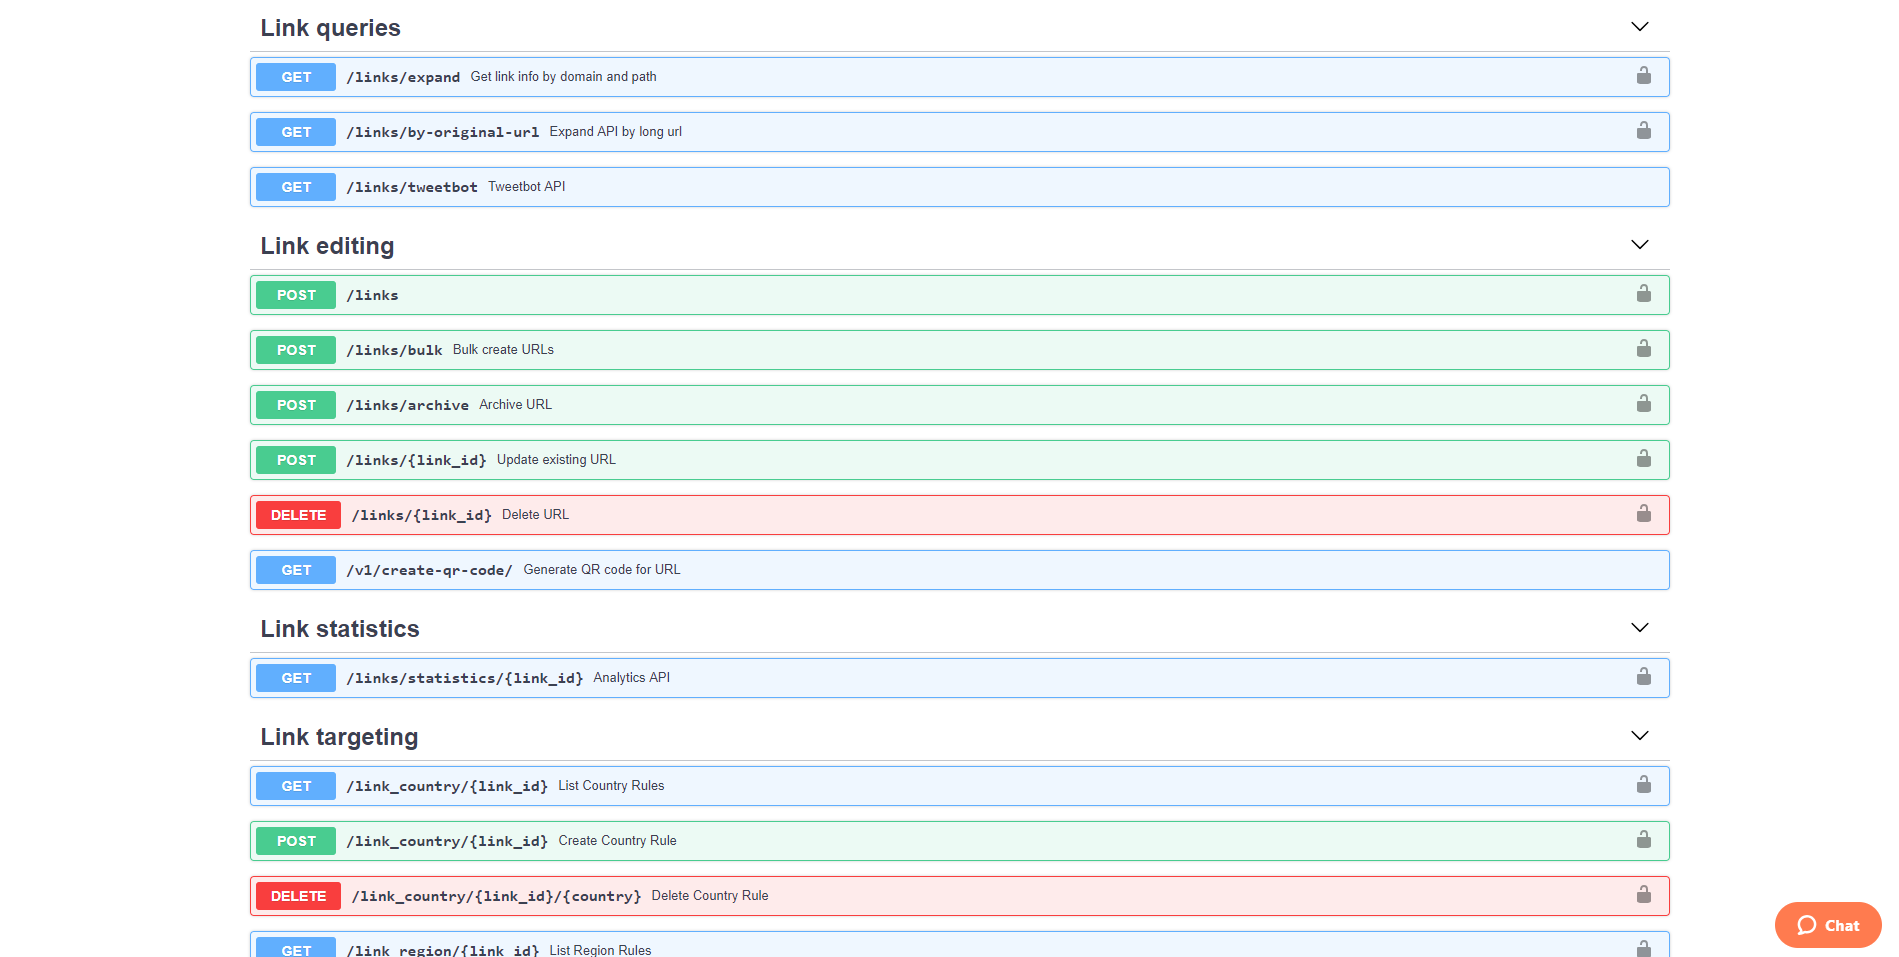
Task: Click the lock icon on GET /links/expand
Action: [1643, 76]
